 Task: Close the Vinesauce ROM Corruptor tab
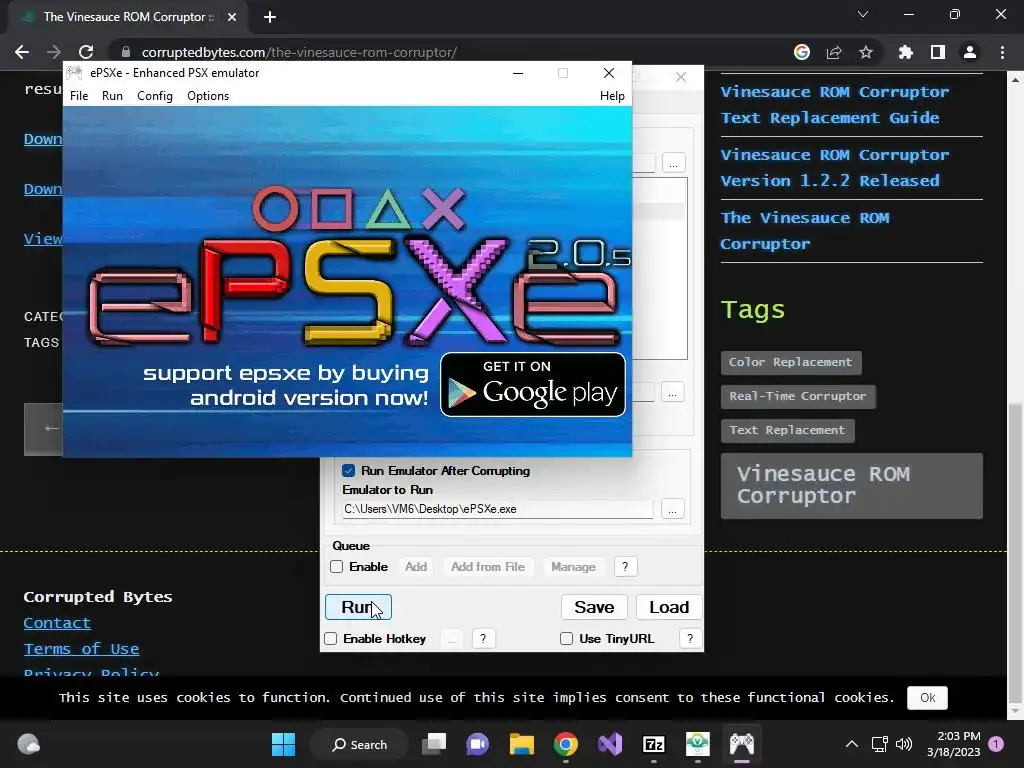pyautogui.click(x=232, y=17)
